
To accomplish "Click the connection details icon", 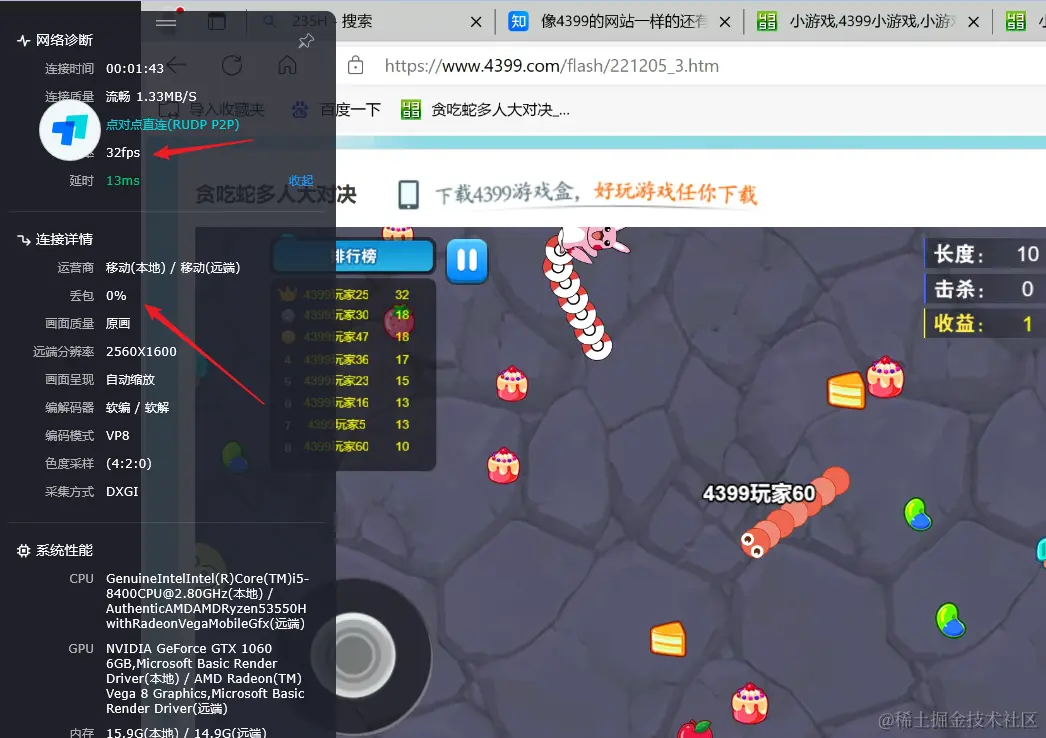I will coord(23,240).
